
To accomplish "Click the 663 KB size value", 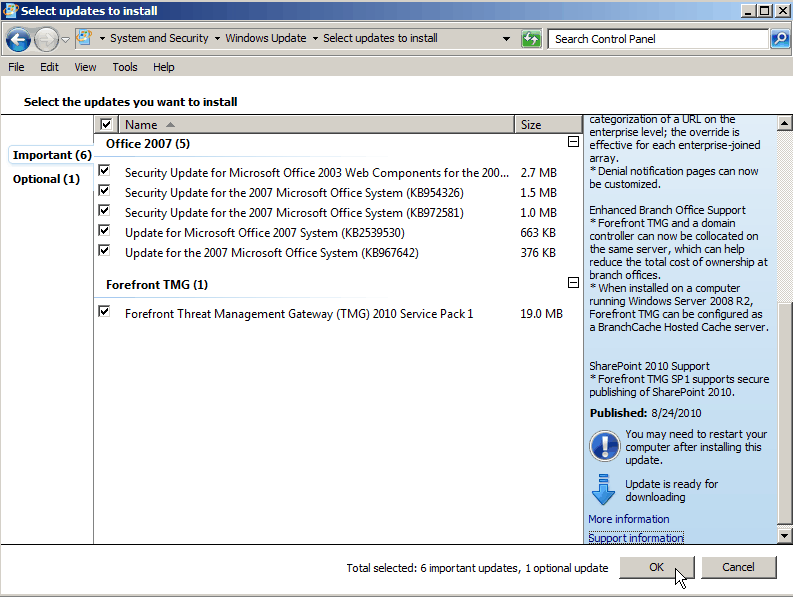I will tap(538, 233).
